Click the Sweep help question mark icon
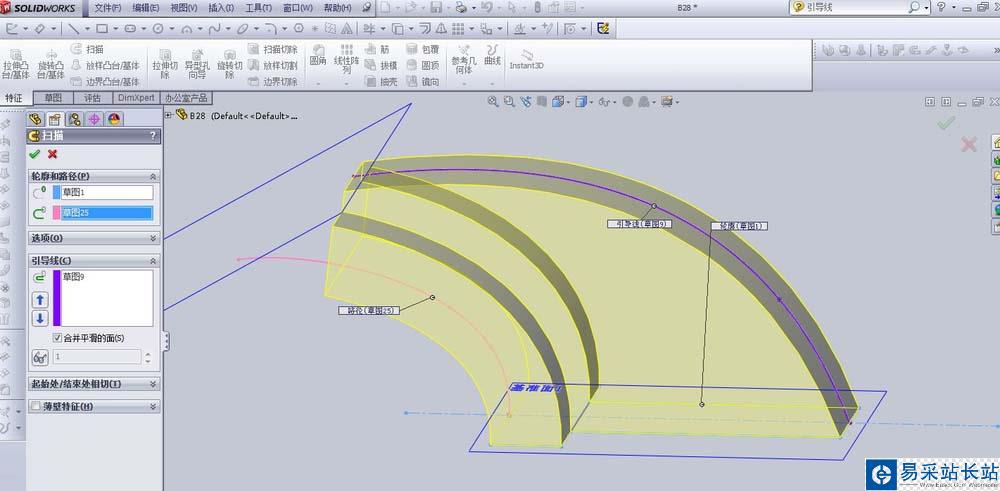Viewport: 1000px width, 491px height. (x=153, y=135)
